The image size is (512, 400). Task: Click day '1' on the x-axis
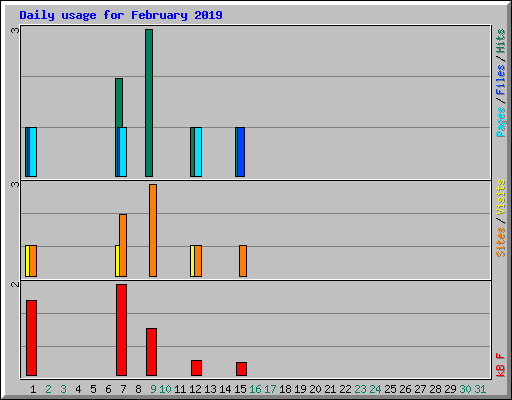[33, 389]
